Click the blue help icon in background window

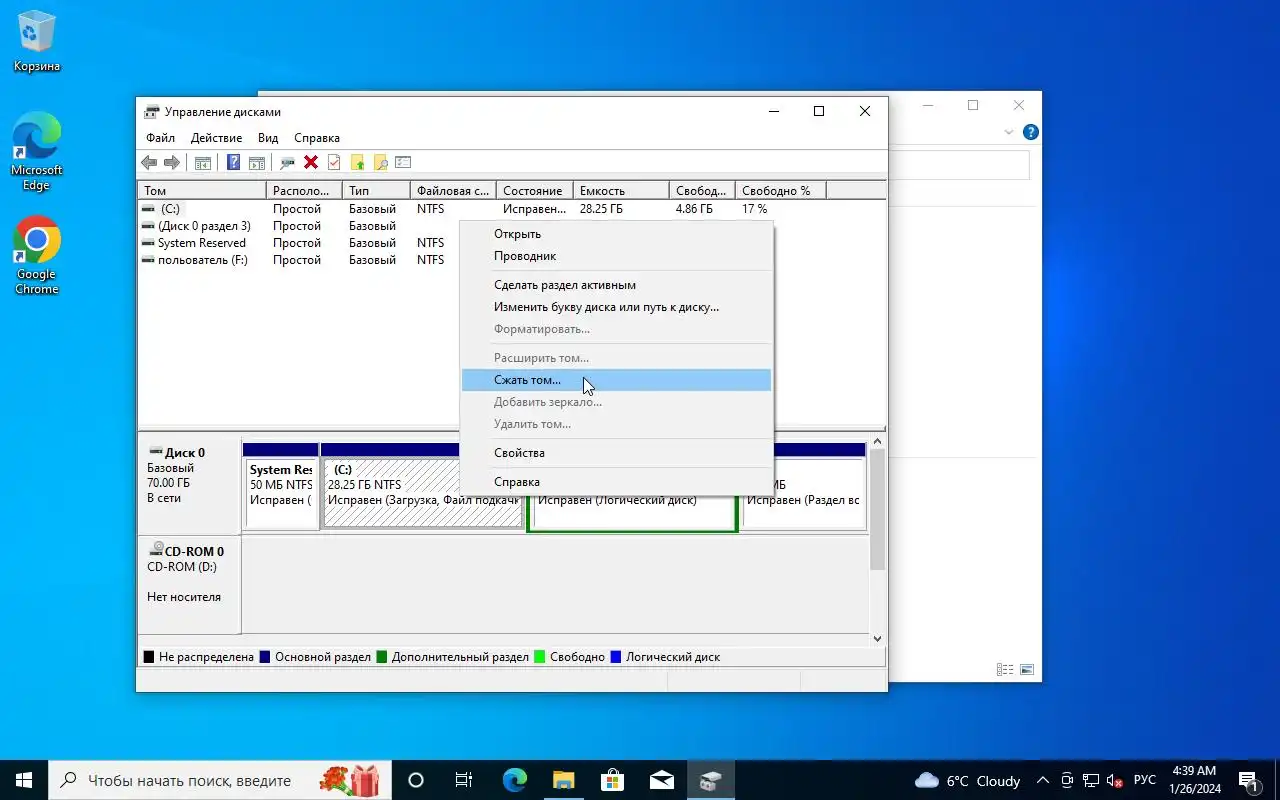1031,132
